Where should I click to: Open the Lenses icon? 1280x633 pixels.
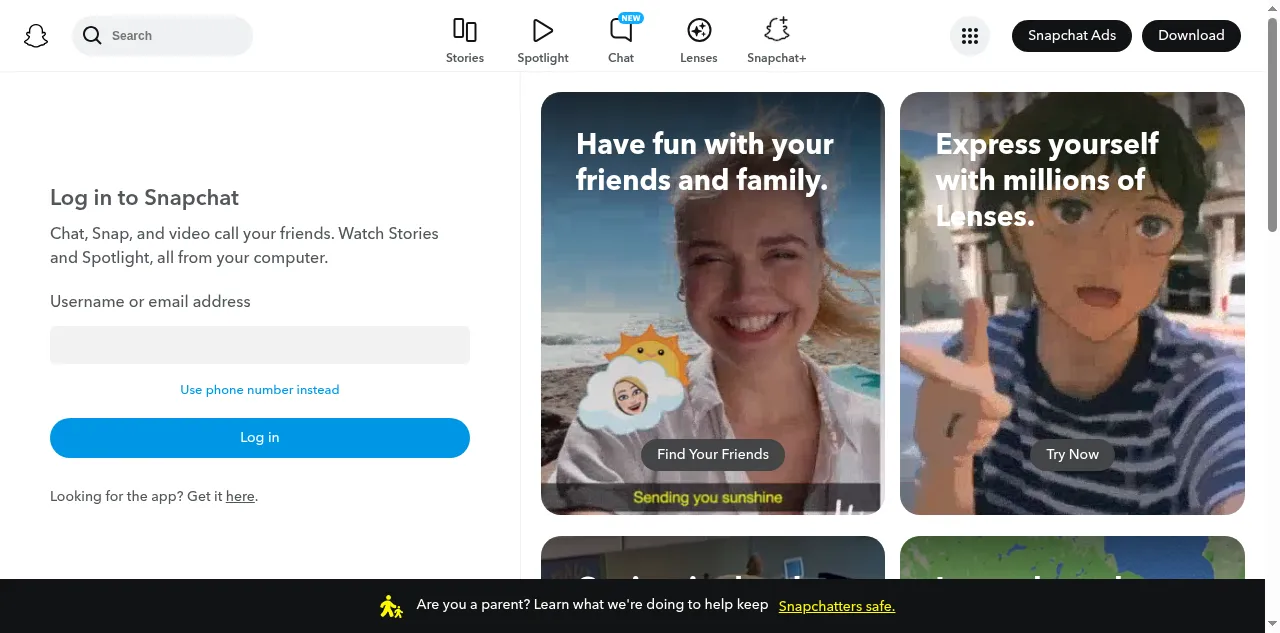pyautogui.click(x=699, y=30)
